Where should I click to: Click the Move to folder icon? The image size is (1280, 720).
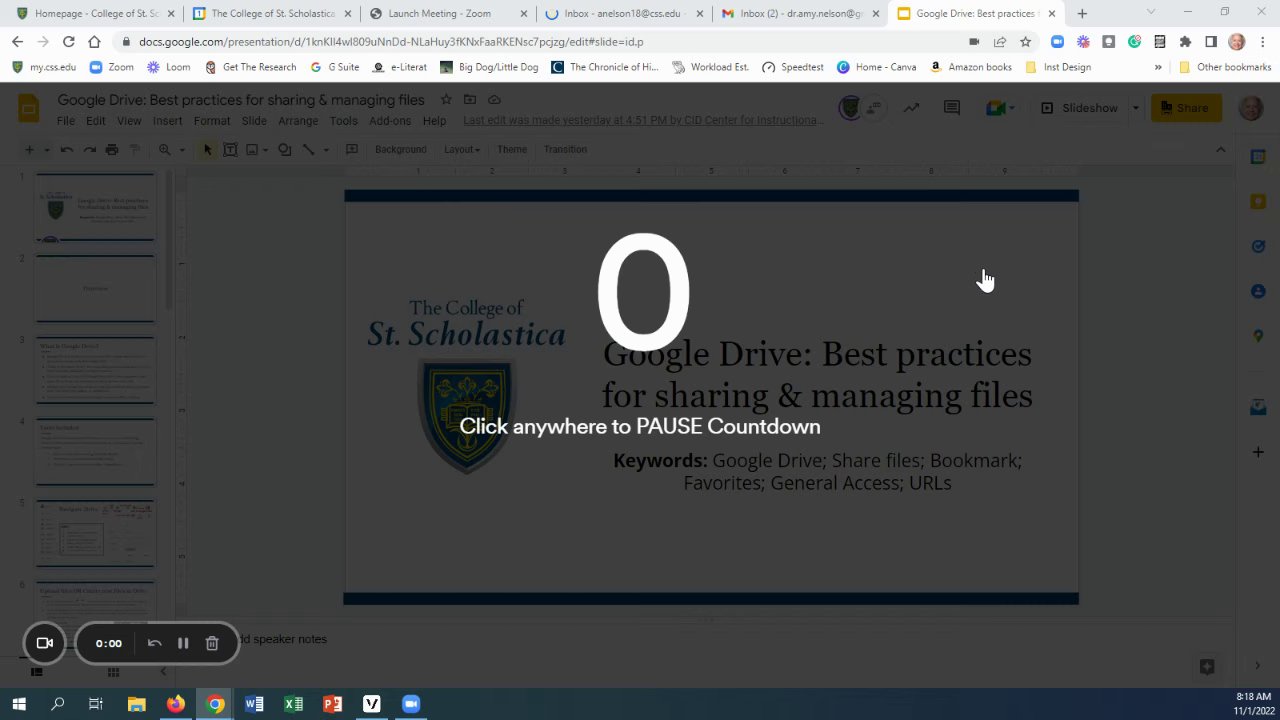tap(470, 99)
